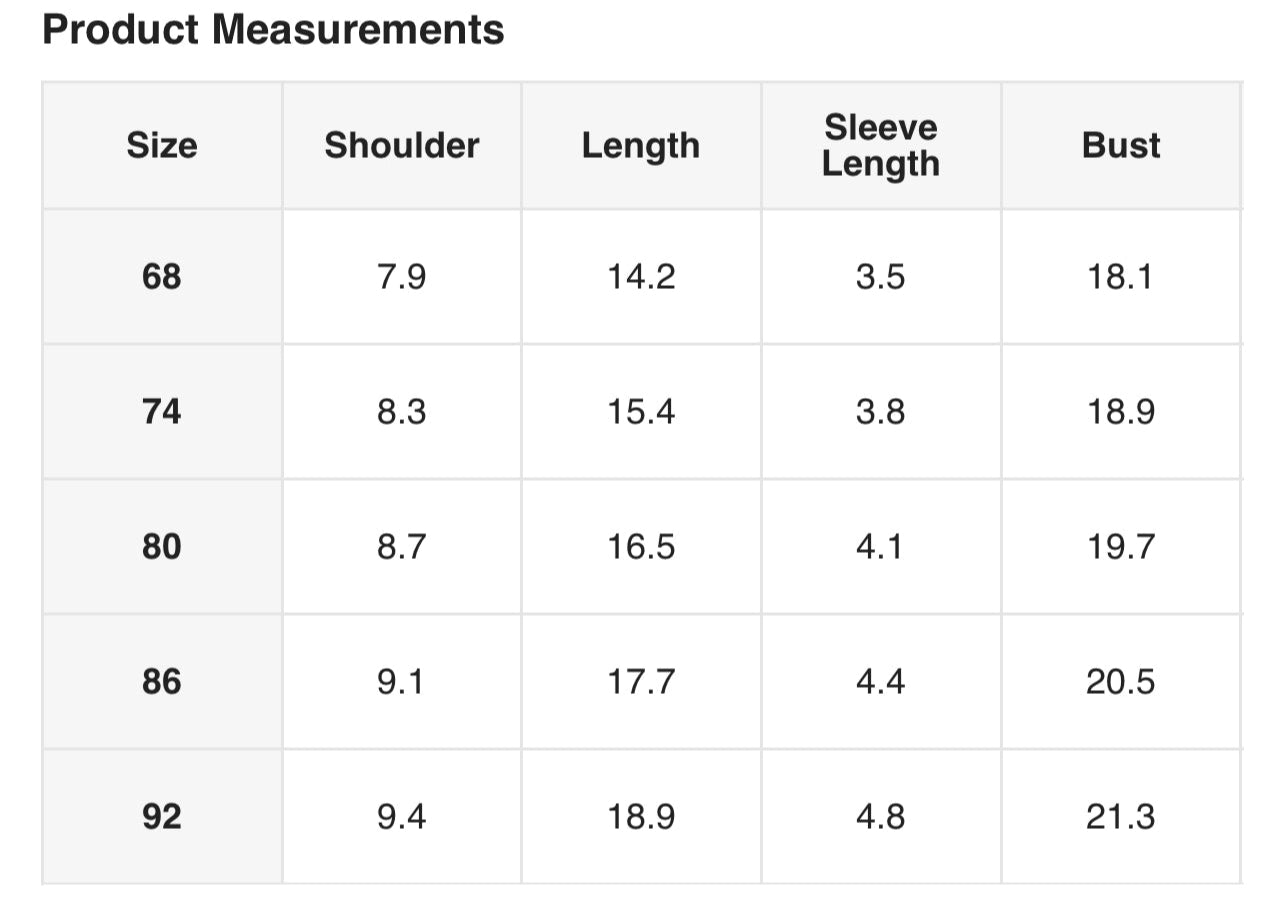Select bust value 18.1 for size 68
The width and height of the screenshot is (1284, 918).
1121,276
